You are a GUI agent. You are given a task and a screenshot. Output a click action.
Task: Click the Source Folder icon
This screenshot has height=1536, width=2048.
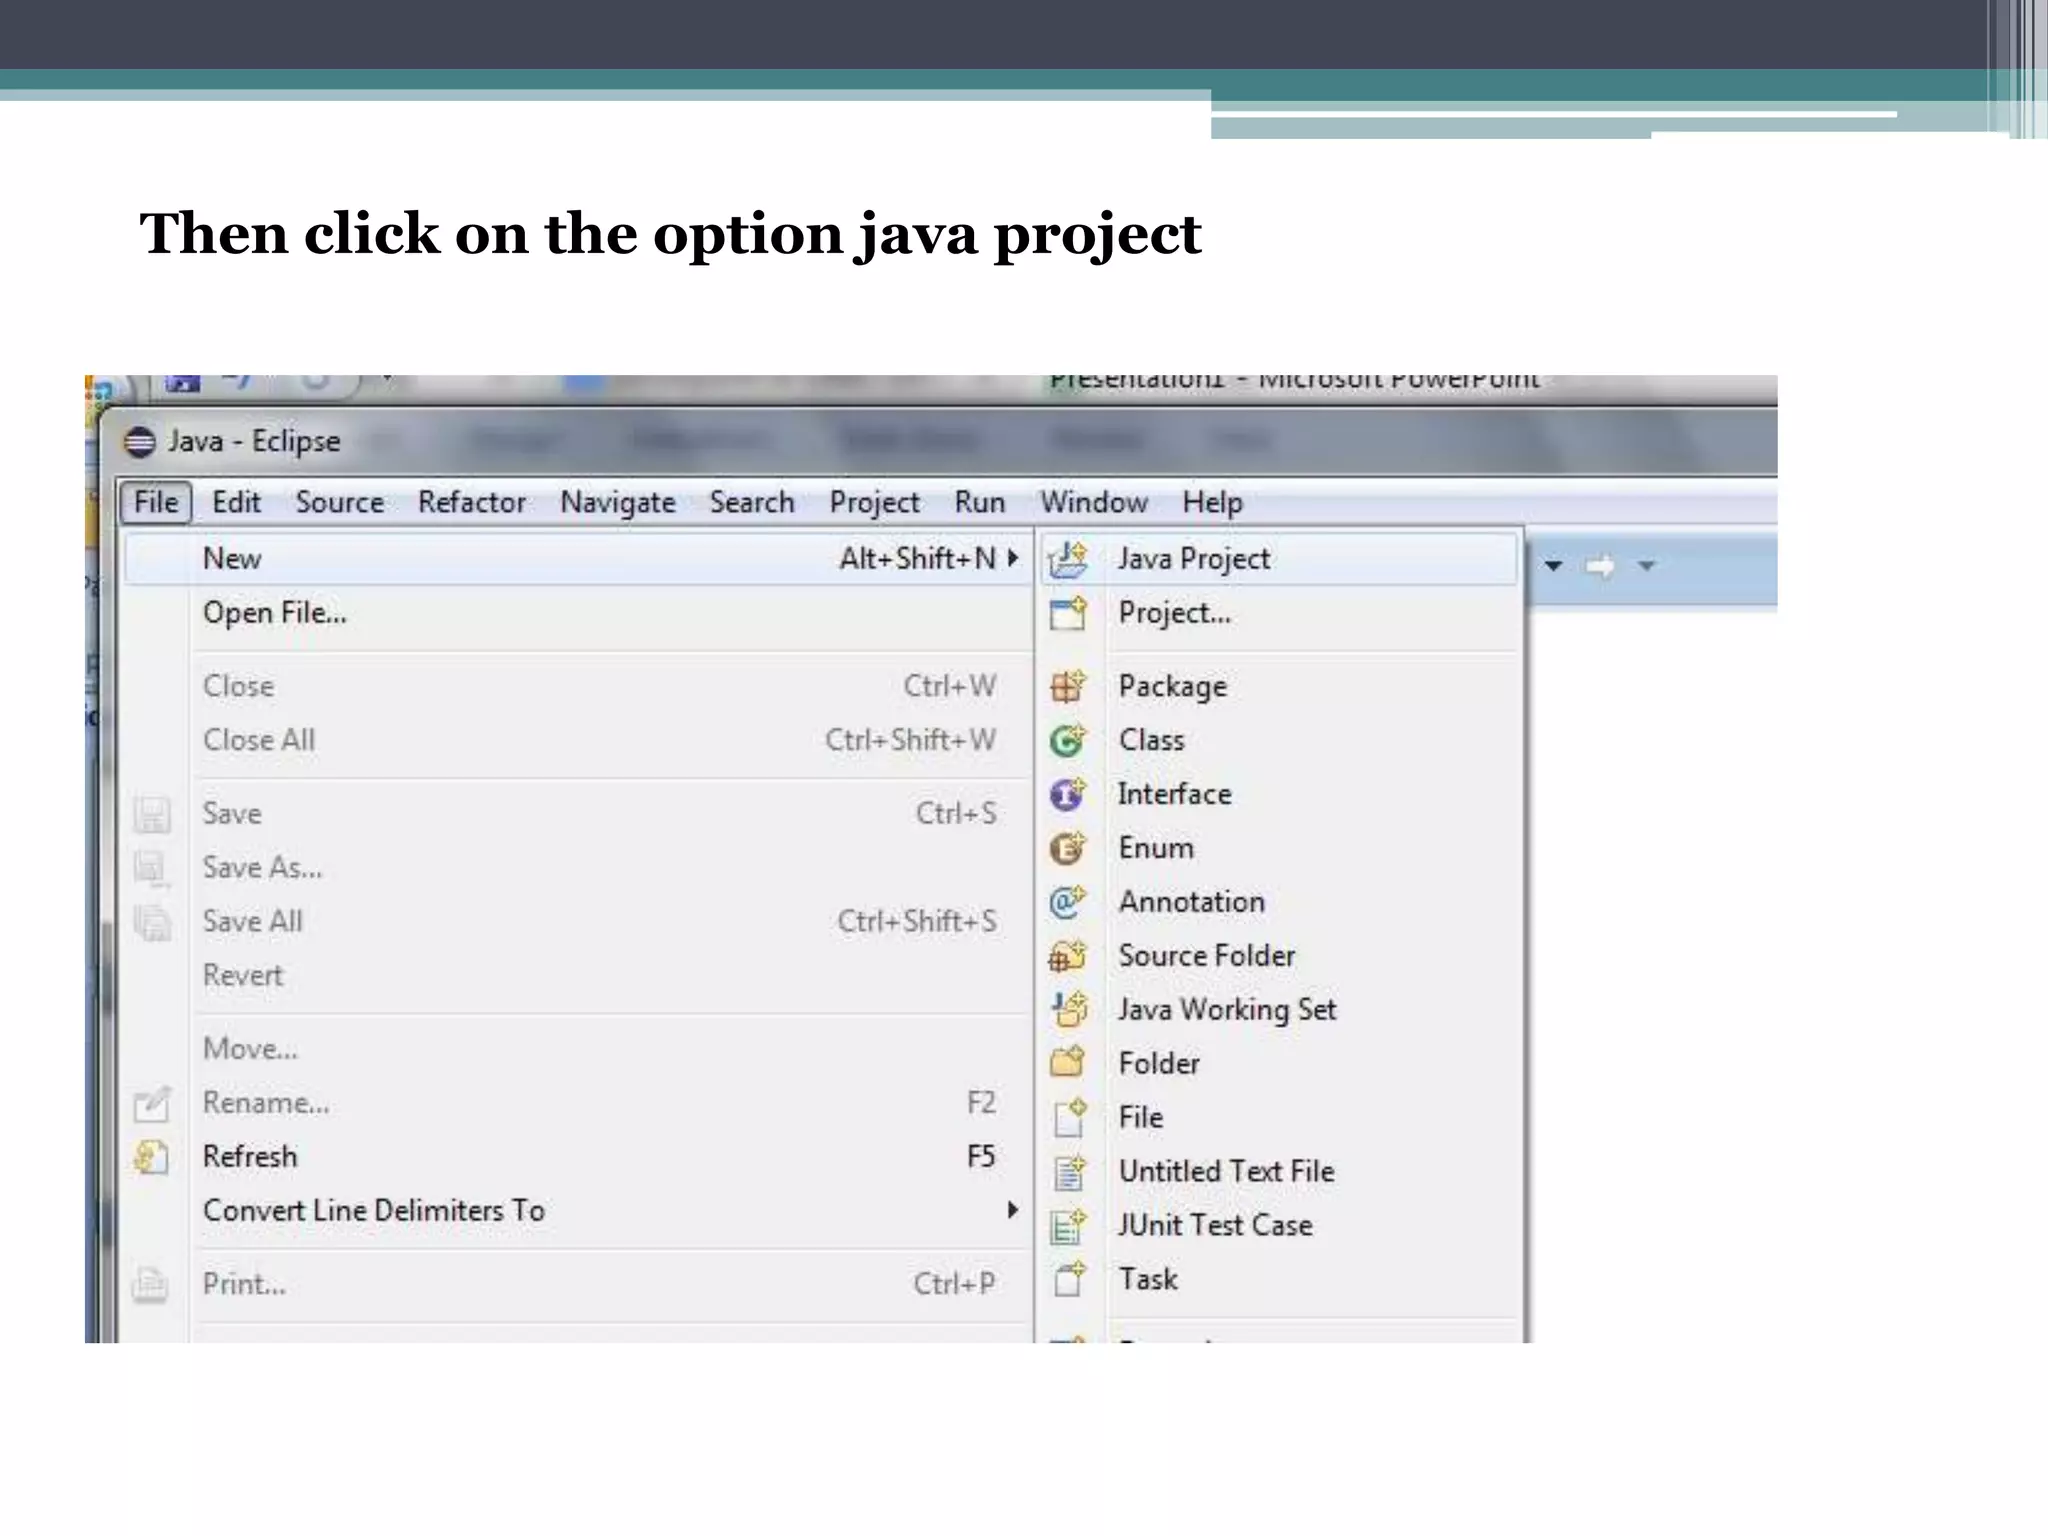(x=1067, y=956)
